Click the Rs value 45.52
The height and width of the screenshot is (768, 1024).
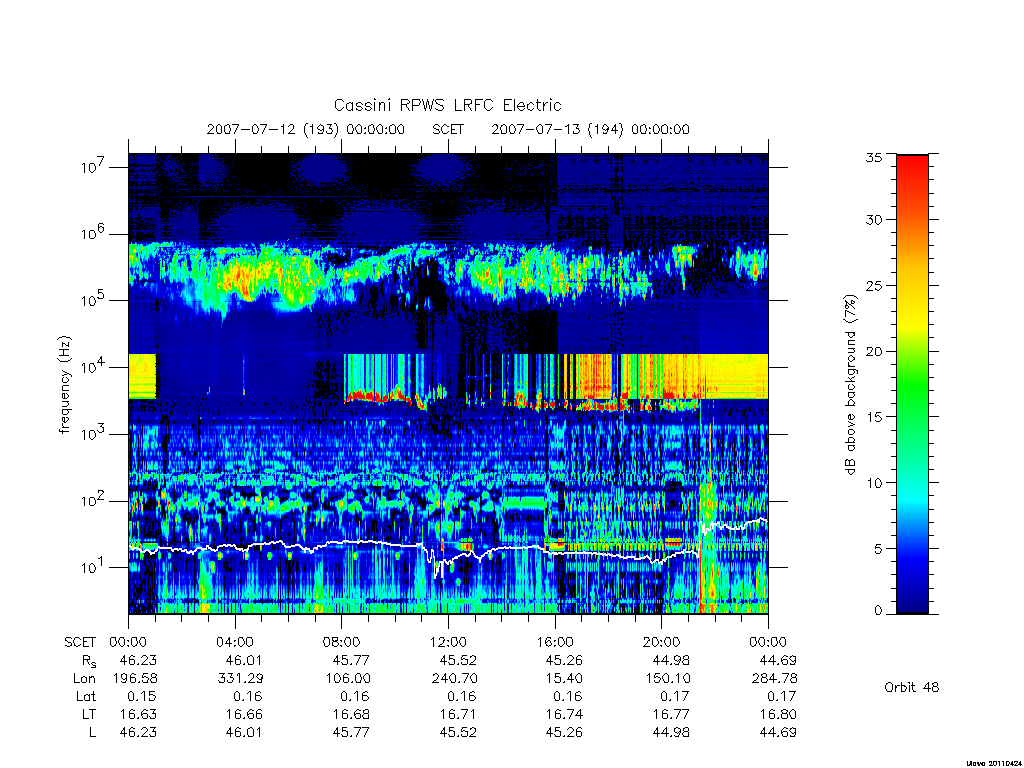pos(458,660)
